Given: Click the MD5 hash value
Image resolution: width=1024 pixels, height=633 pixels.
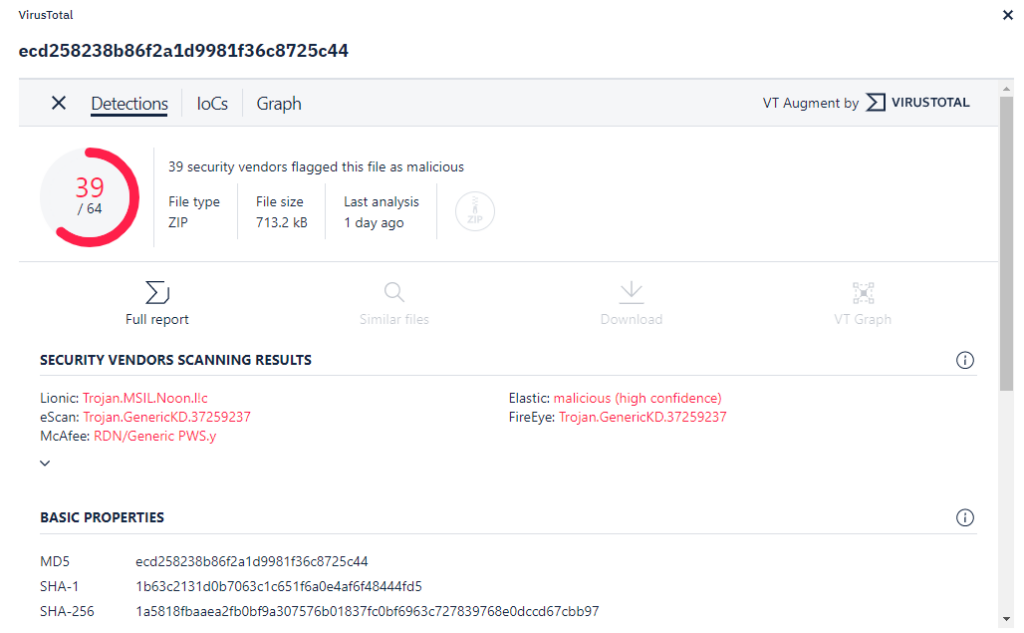Looking at the screenshot, I should pos(251,561).
